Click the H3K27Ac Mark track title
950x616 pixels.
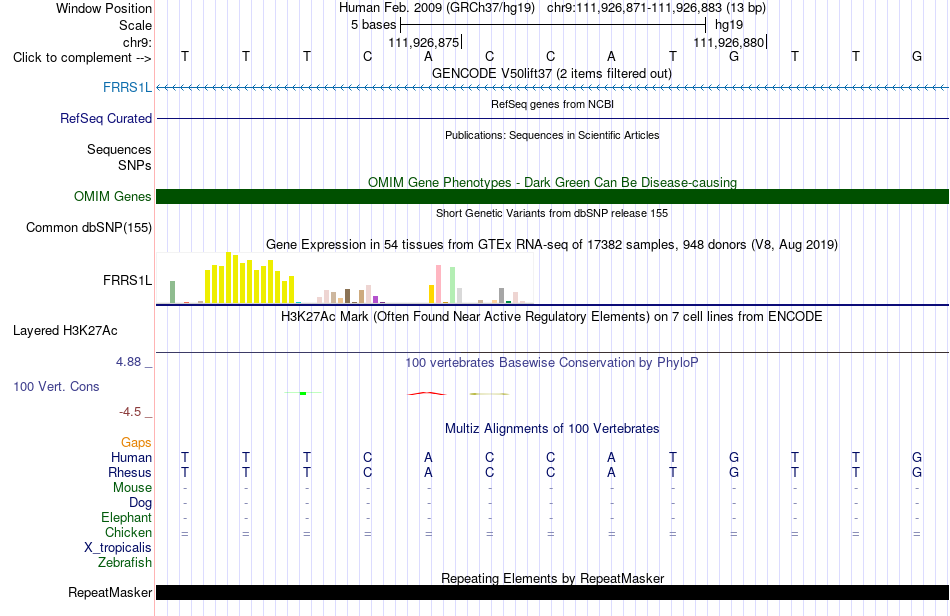[552, 316]
